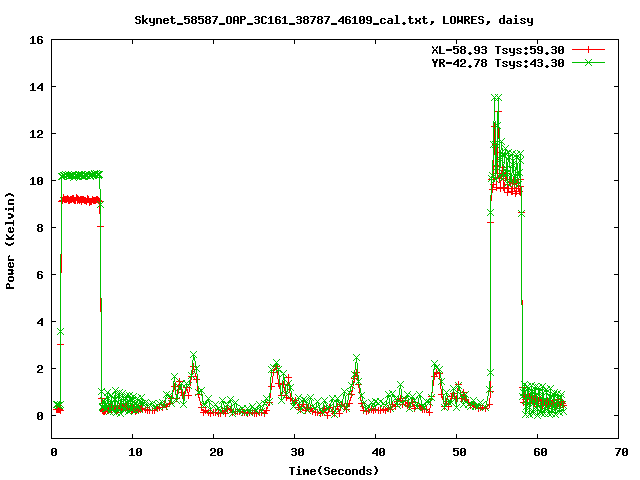Click the x-axis tick label 40
Screen dimensions: 640x480
pos(378,452)
